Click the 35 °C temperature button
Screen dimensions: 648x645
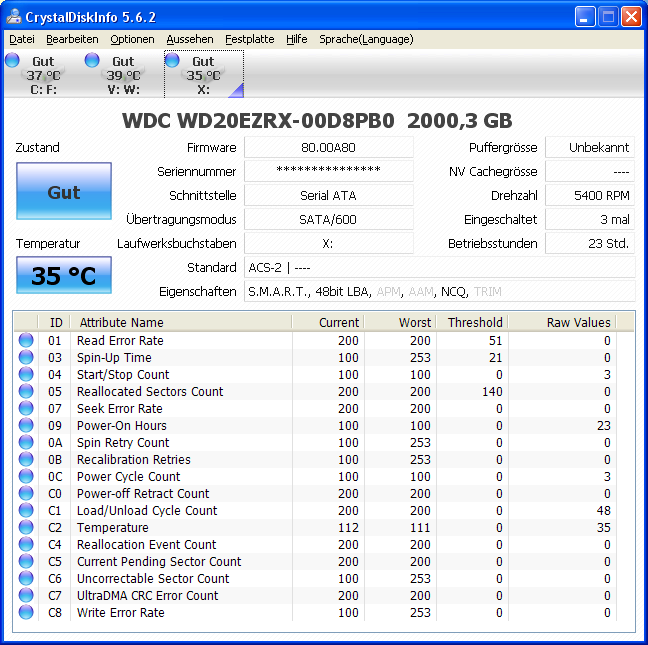pos(64,275)
